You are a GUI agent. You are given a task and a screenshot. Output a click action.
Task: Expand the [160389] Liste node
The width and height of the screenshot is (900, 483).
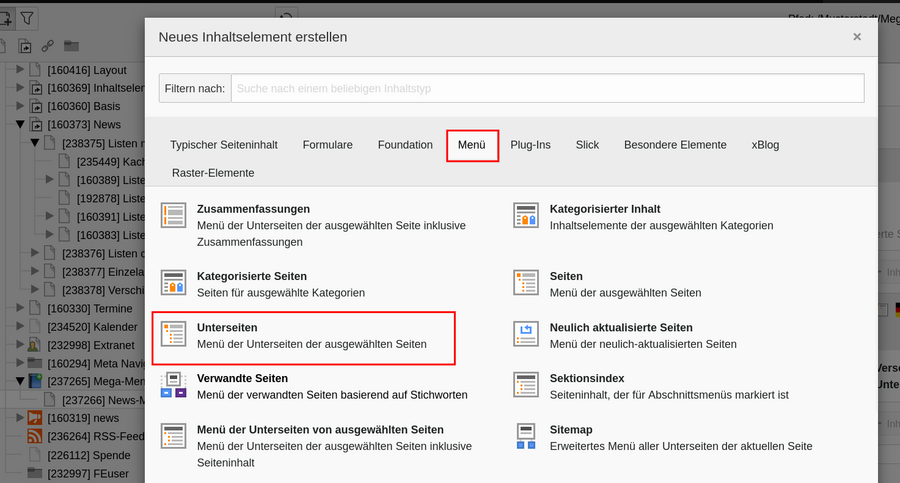(50, 180)
